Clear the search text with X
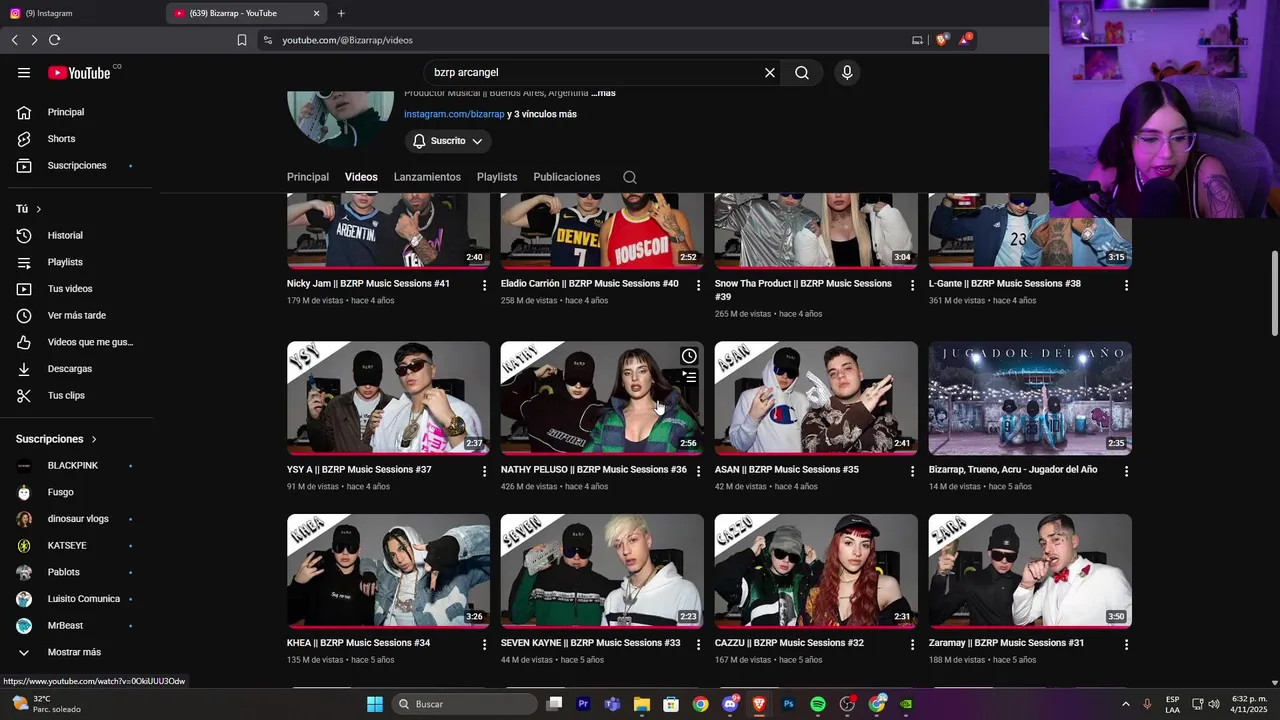 [x=770, y=72]
